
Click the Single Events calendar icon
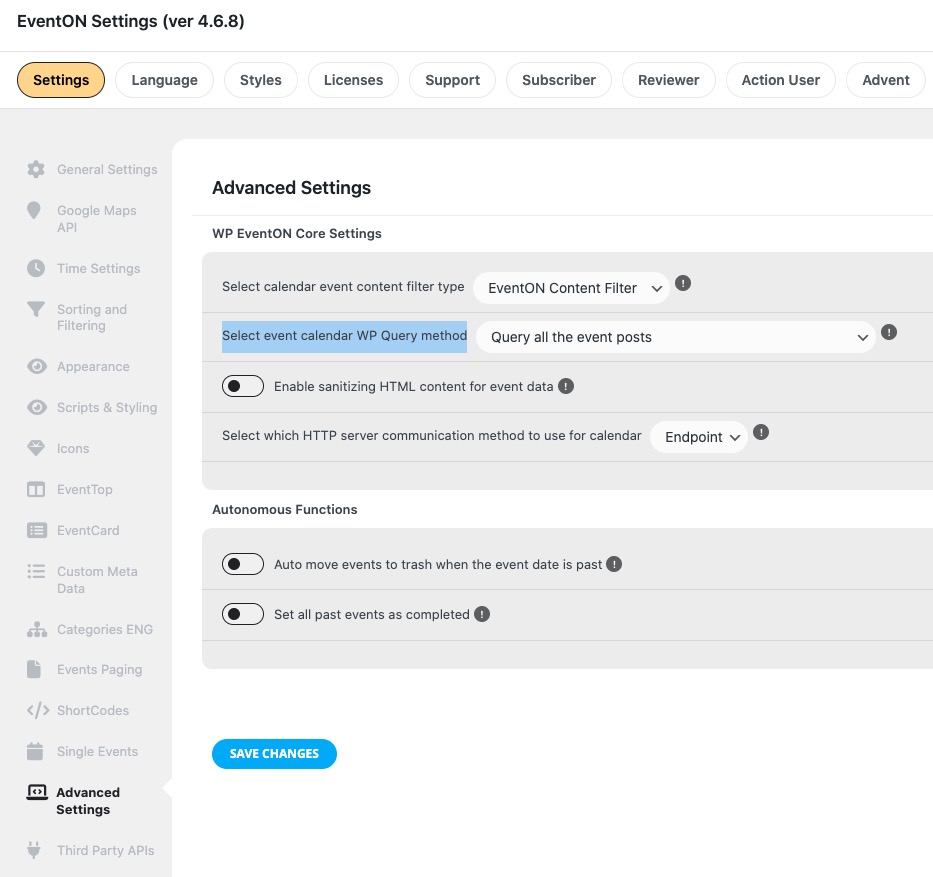click(35, 751)
